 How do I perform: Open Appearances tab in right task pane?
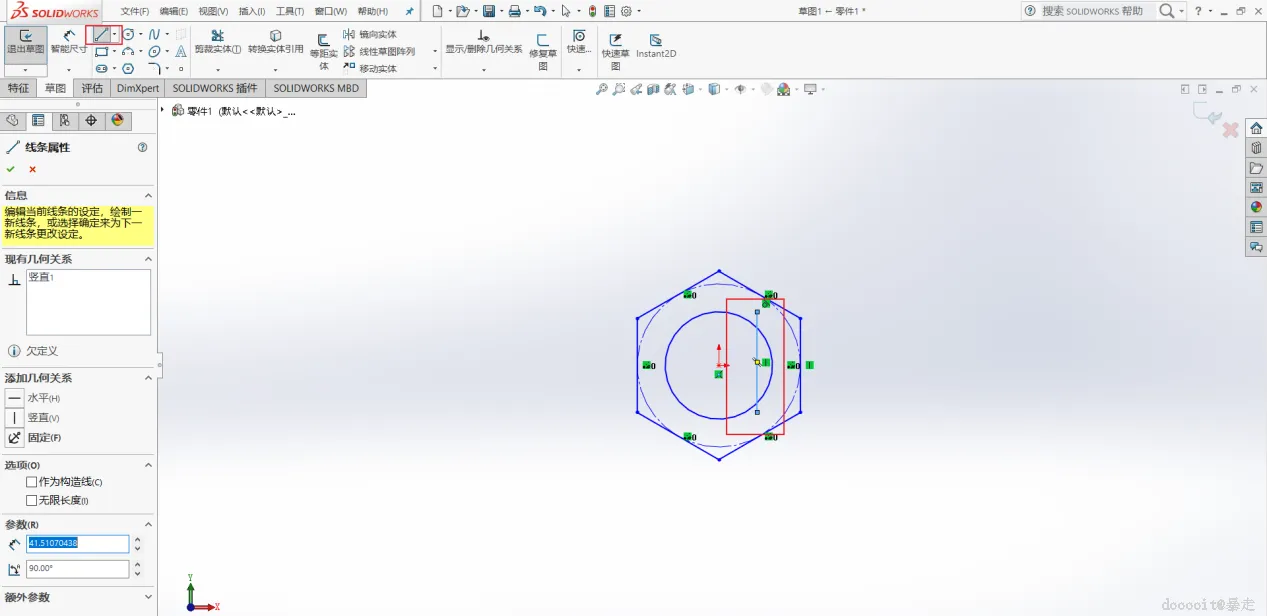tap(1256, 207)
